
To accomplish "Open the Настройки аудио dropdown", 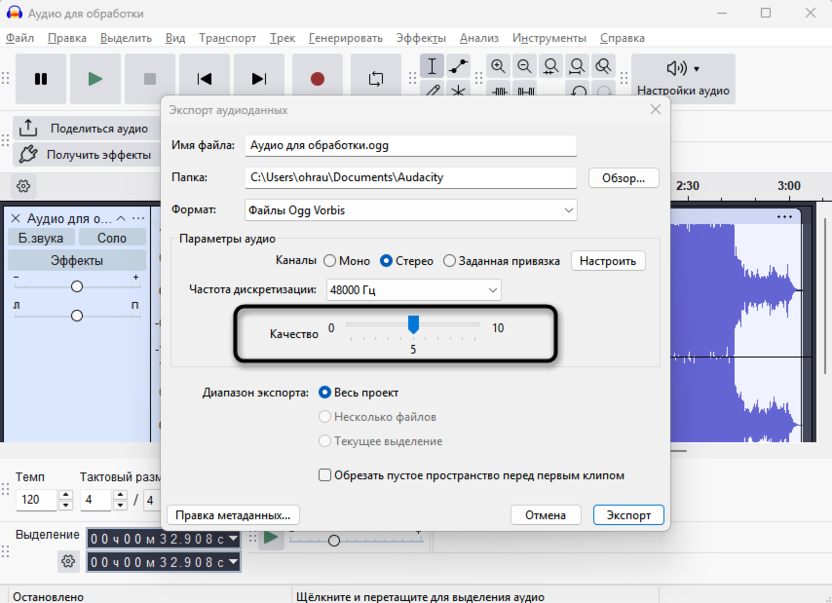I will 683,79.
